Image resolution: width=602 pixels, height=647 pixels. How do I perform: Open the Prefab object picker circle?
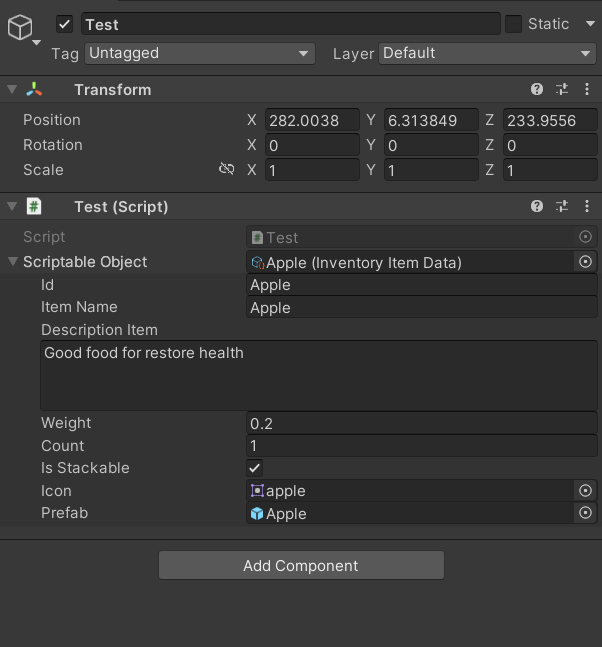coord(585,513)
